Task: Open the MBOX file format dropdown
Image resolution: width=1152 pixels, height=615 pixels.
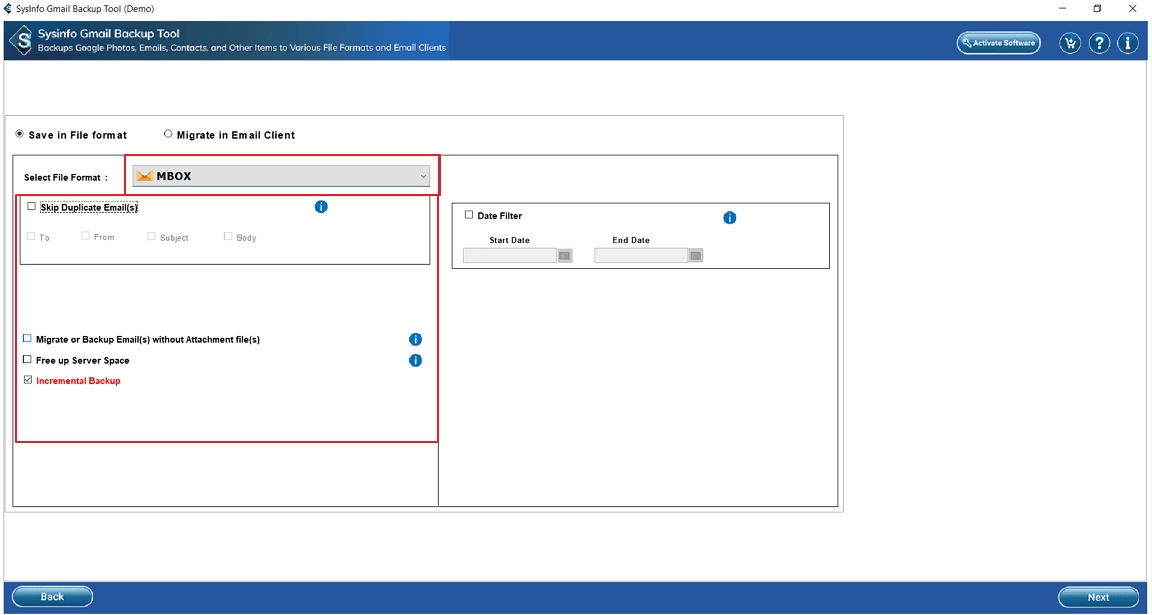Action: [281, 176]
